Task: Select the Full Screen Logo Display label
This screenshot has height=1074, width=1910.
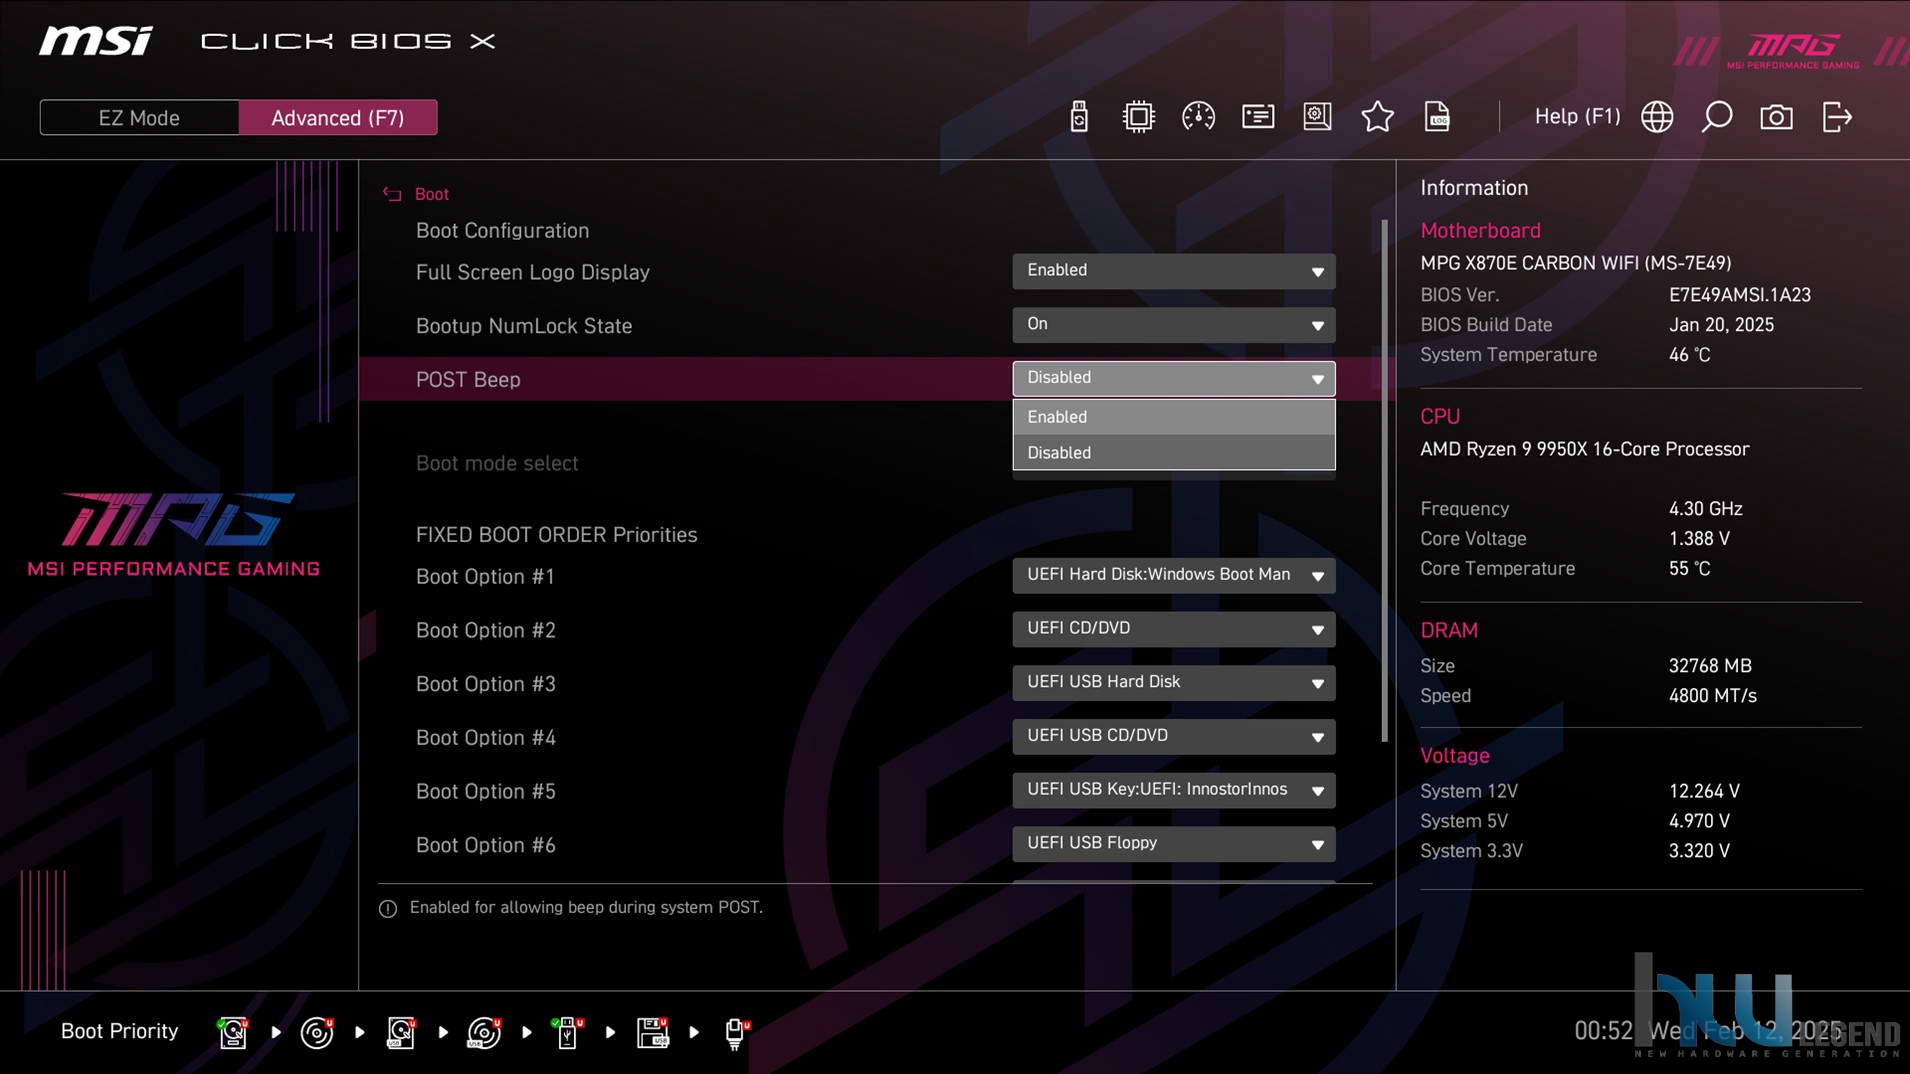Action: [533, 272]
